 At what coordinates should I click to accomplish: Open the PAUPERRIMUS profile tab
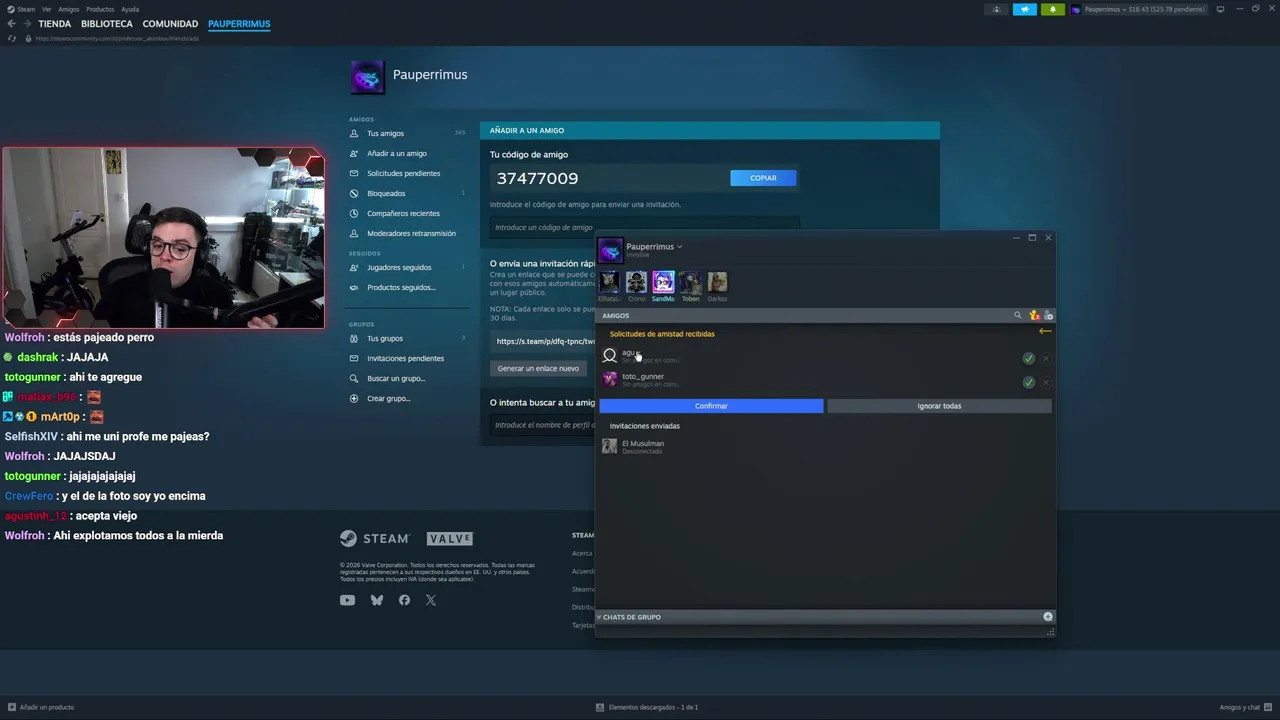tap(239, 24)
